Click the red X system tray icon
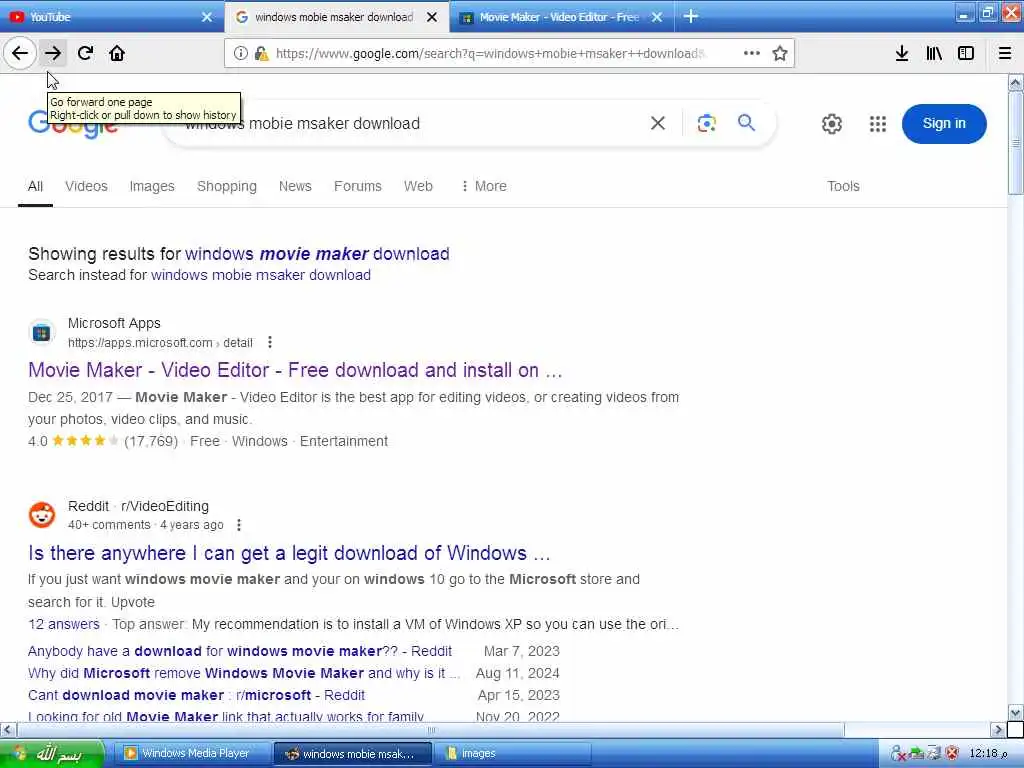This screenshot has width=1024, height=768. click(x=952, y=754)
